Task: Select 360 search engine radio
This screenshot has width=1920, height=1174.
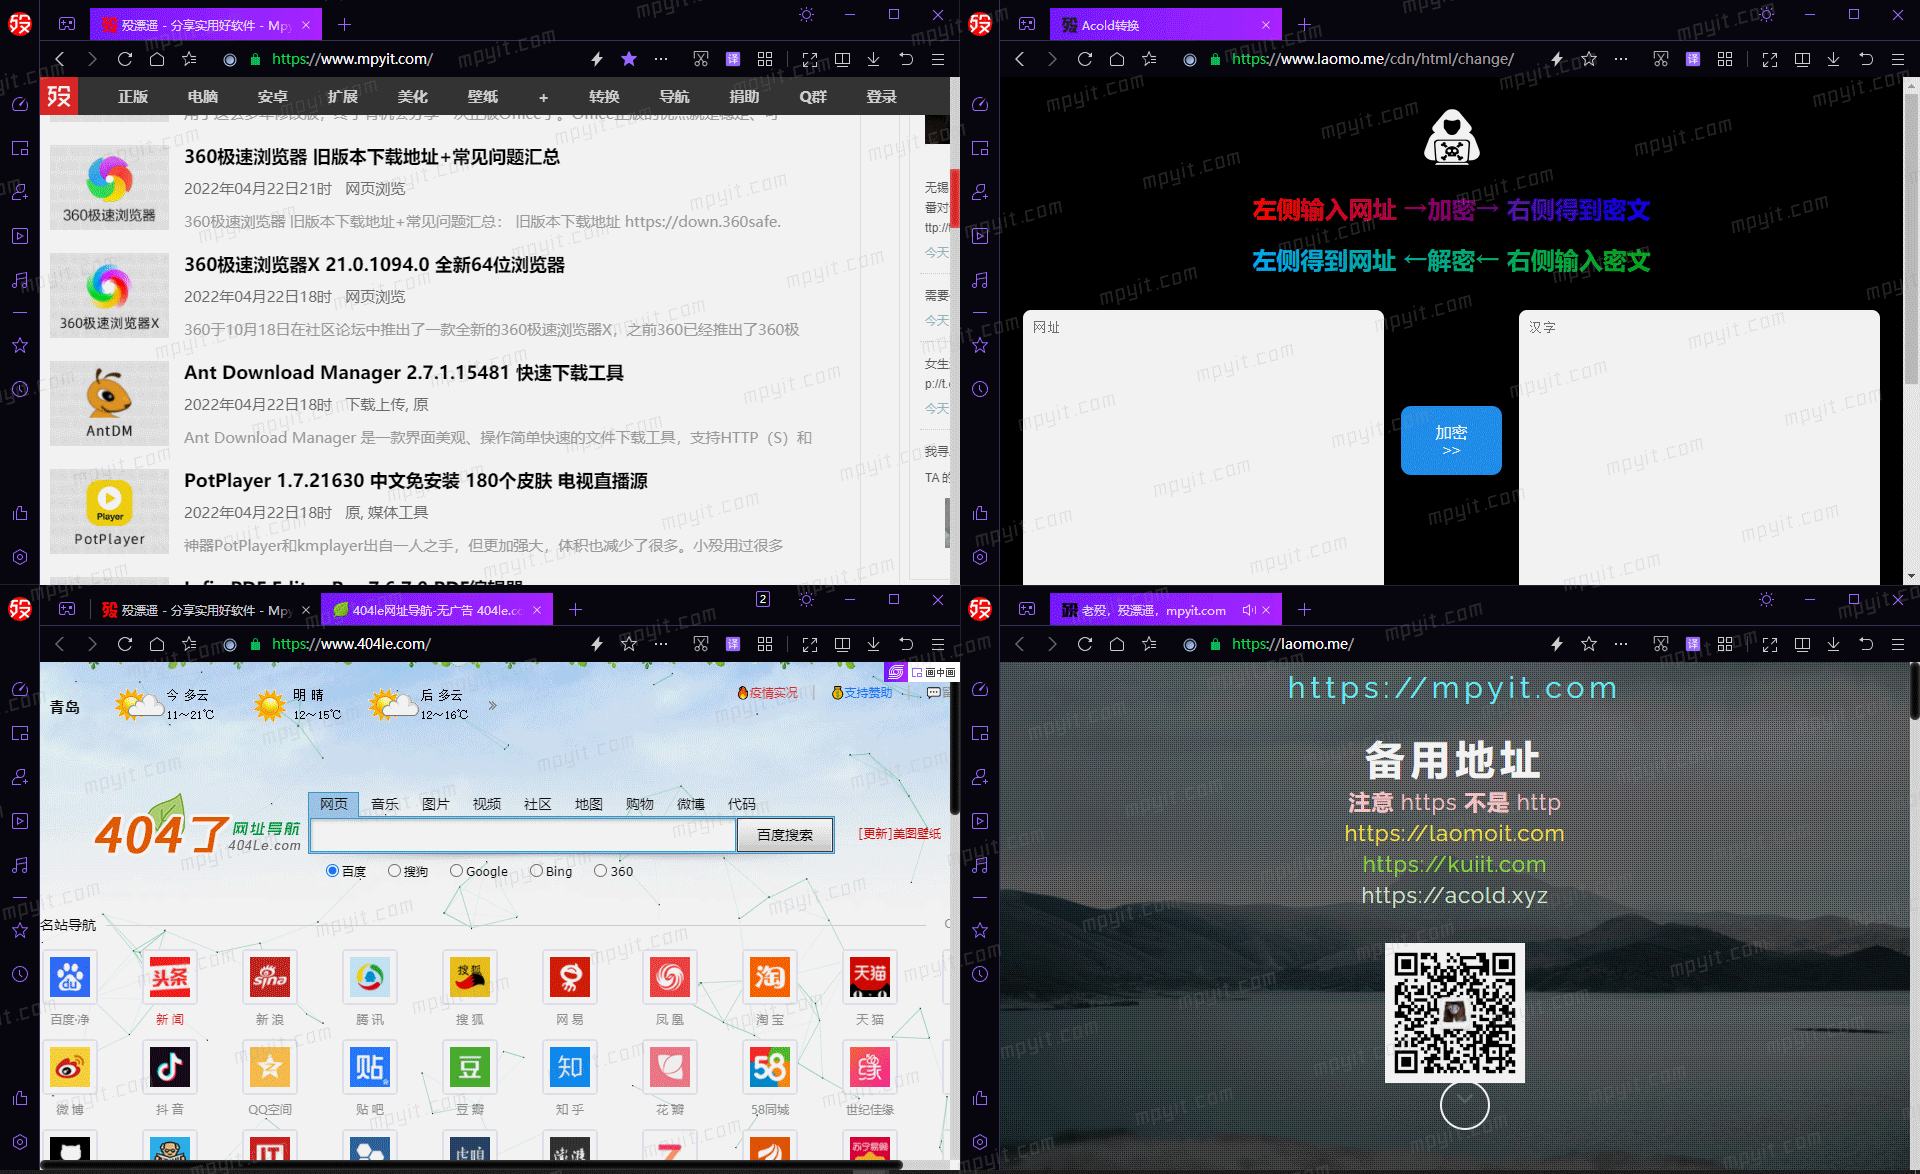Action: point(600,871)
